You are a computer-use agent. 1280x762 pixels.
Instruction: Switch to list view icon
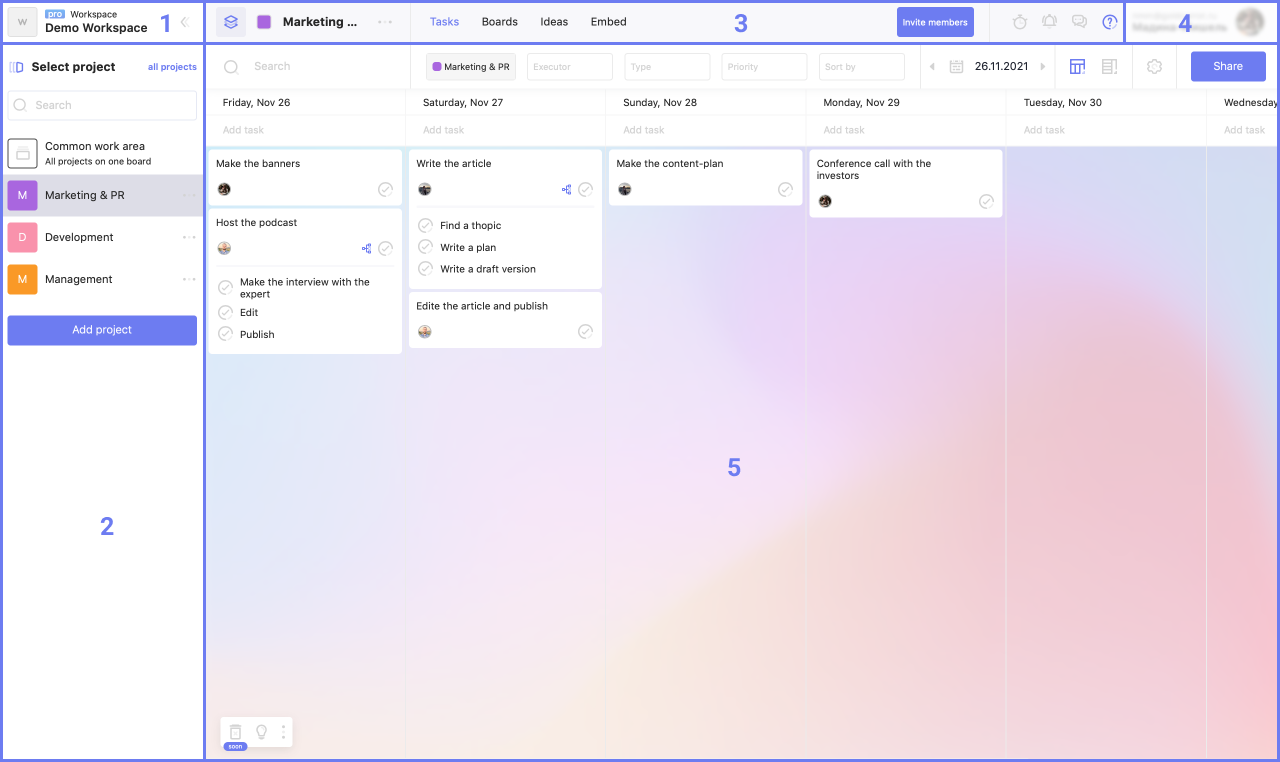click(1109, 67)
